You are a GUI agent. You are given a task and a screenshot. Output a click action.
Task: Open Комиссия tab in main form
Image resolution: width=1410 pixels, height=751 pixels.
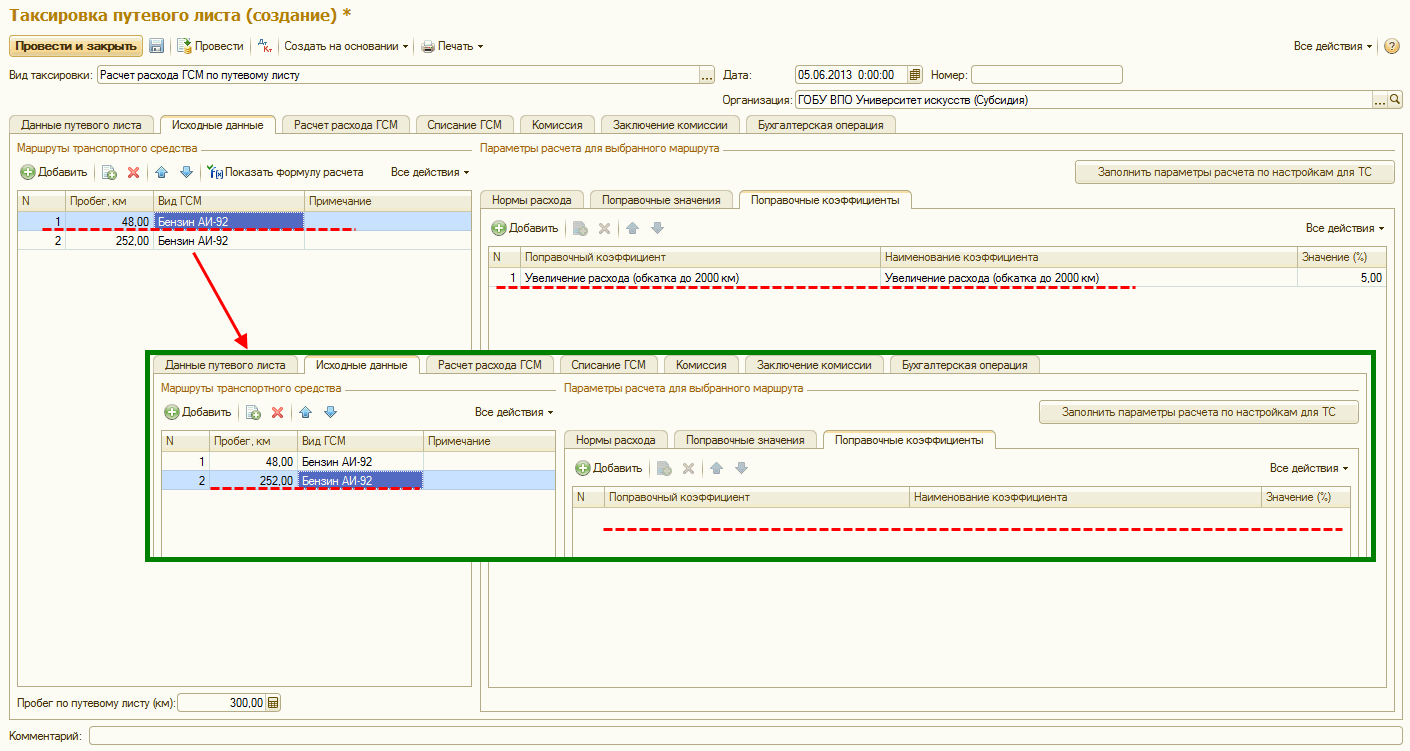[x=557, y=125]
